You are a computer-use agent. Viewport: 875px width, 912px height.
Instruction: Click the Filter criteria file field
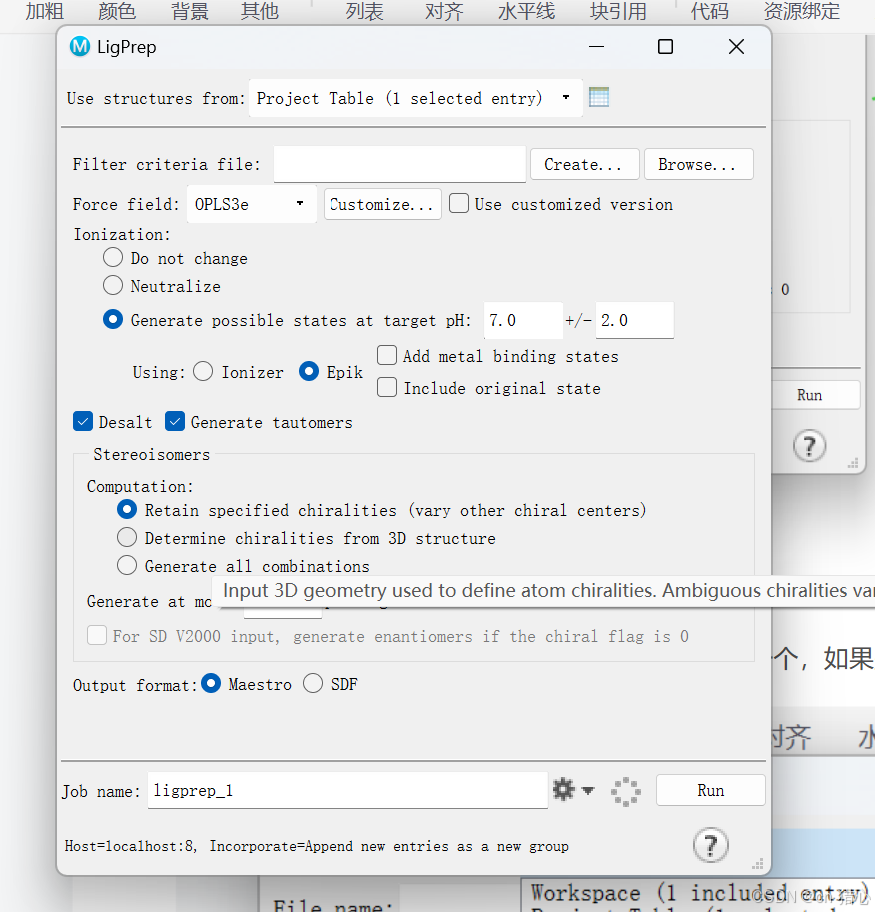400,165
